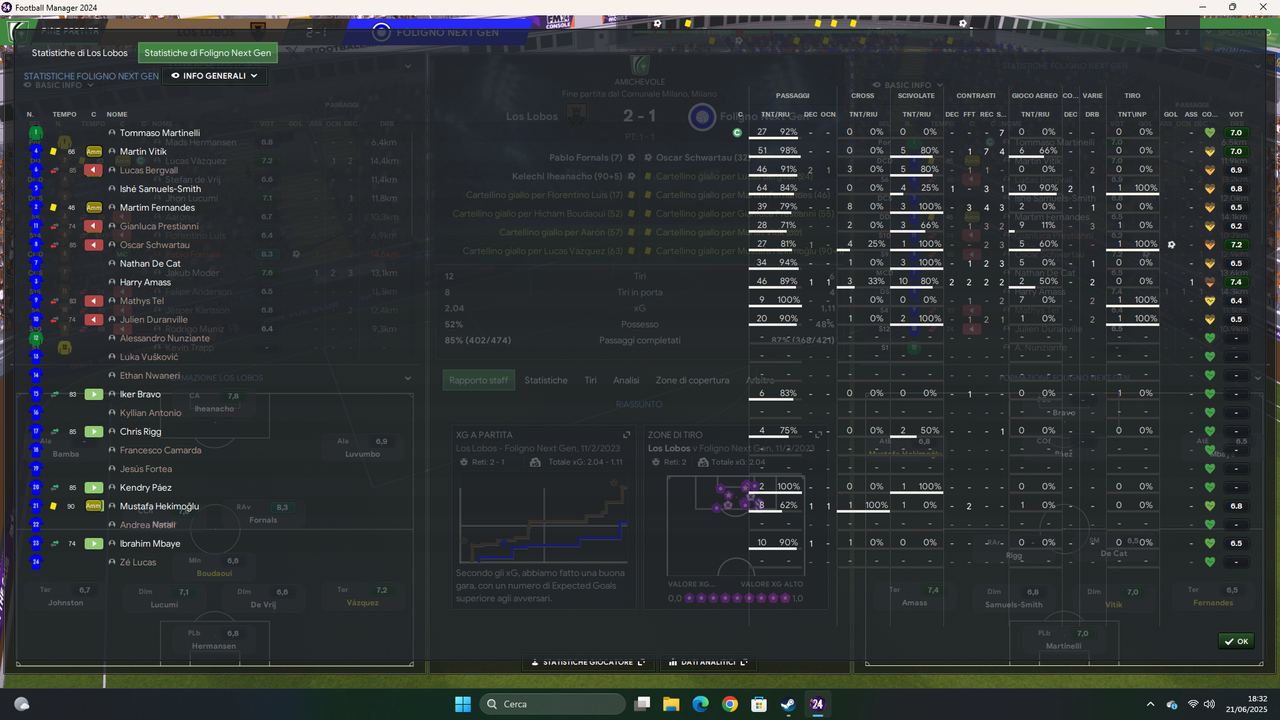
Task: Click the 7.4 rating for Harry Amass
Action: (x=1236, y=283)
